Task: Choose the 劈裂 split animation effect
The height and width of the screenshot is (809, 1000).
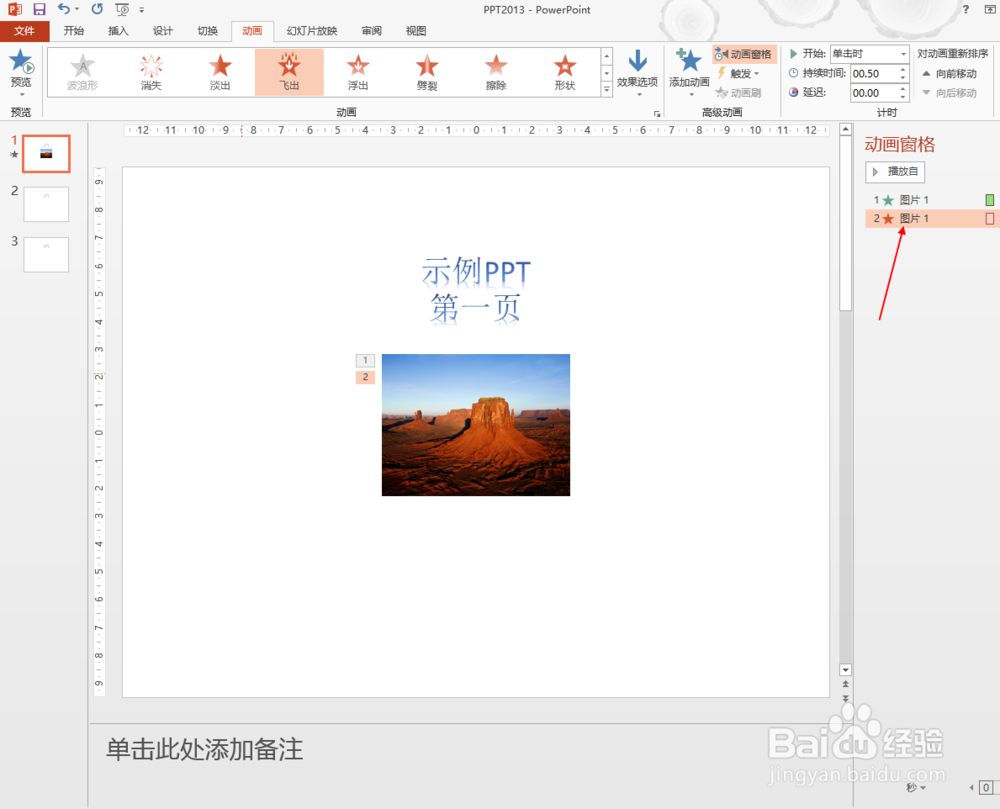Action: (x=427, y=72)
